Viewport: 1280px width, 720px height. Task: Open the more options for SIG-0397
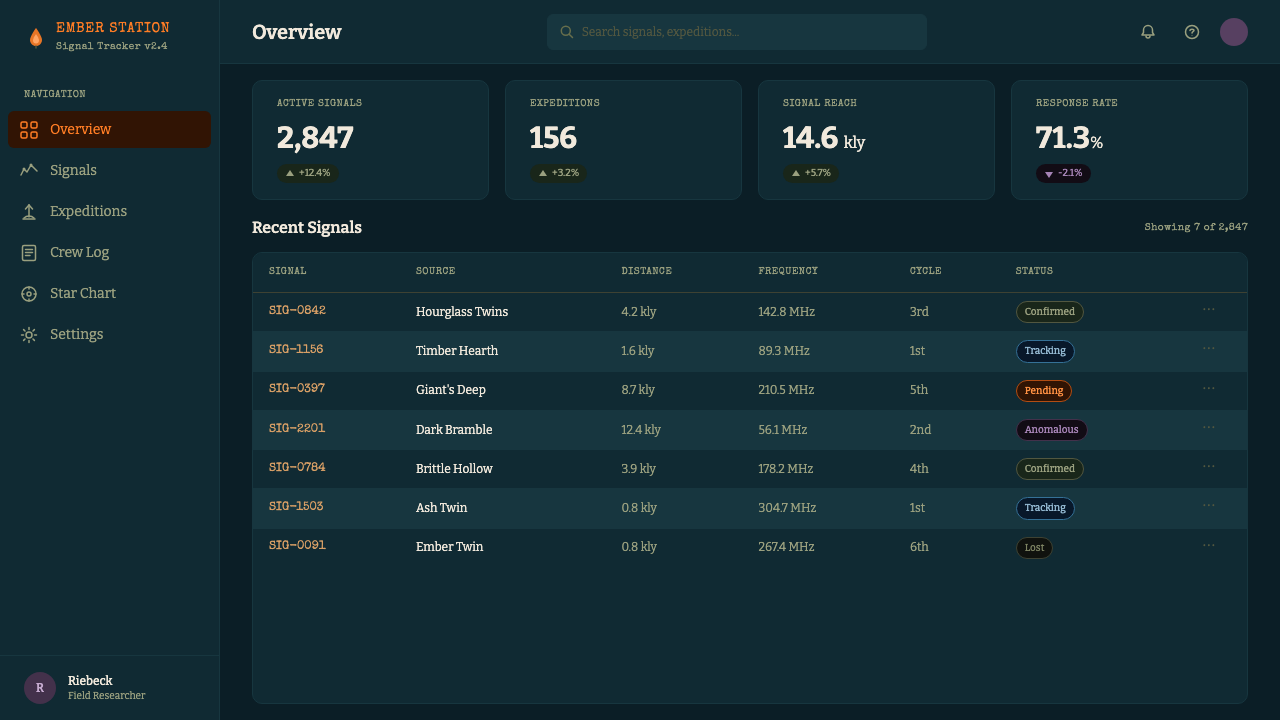[1209, 388]
